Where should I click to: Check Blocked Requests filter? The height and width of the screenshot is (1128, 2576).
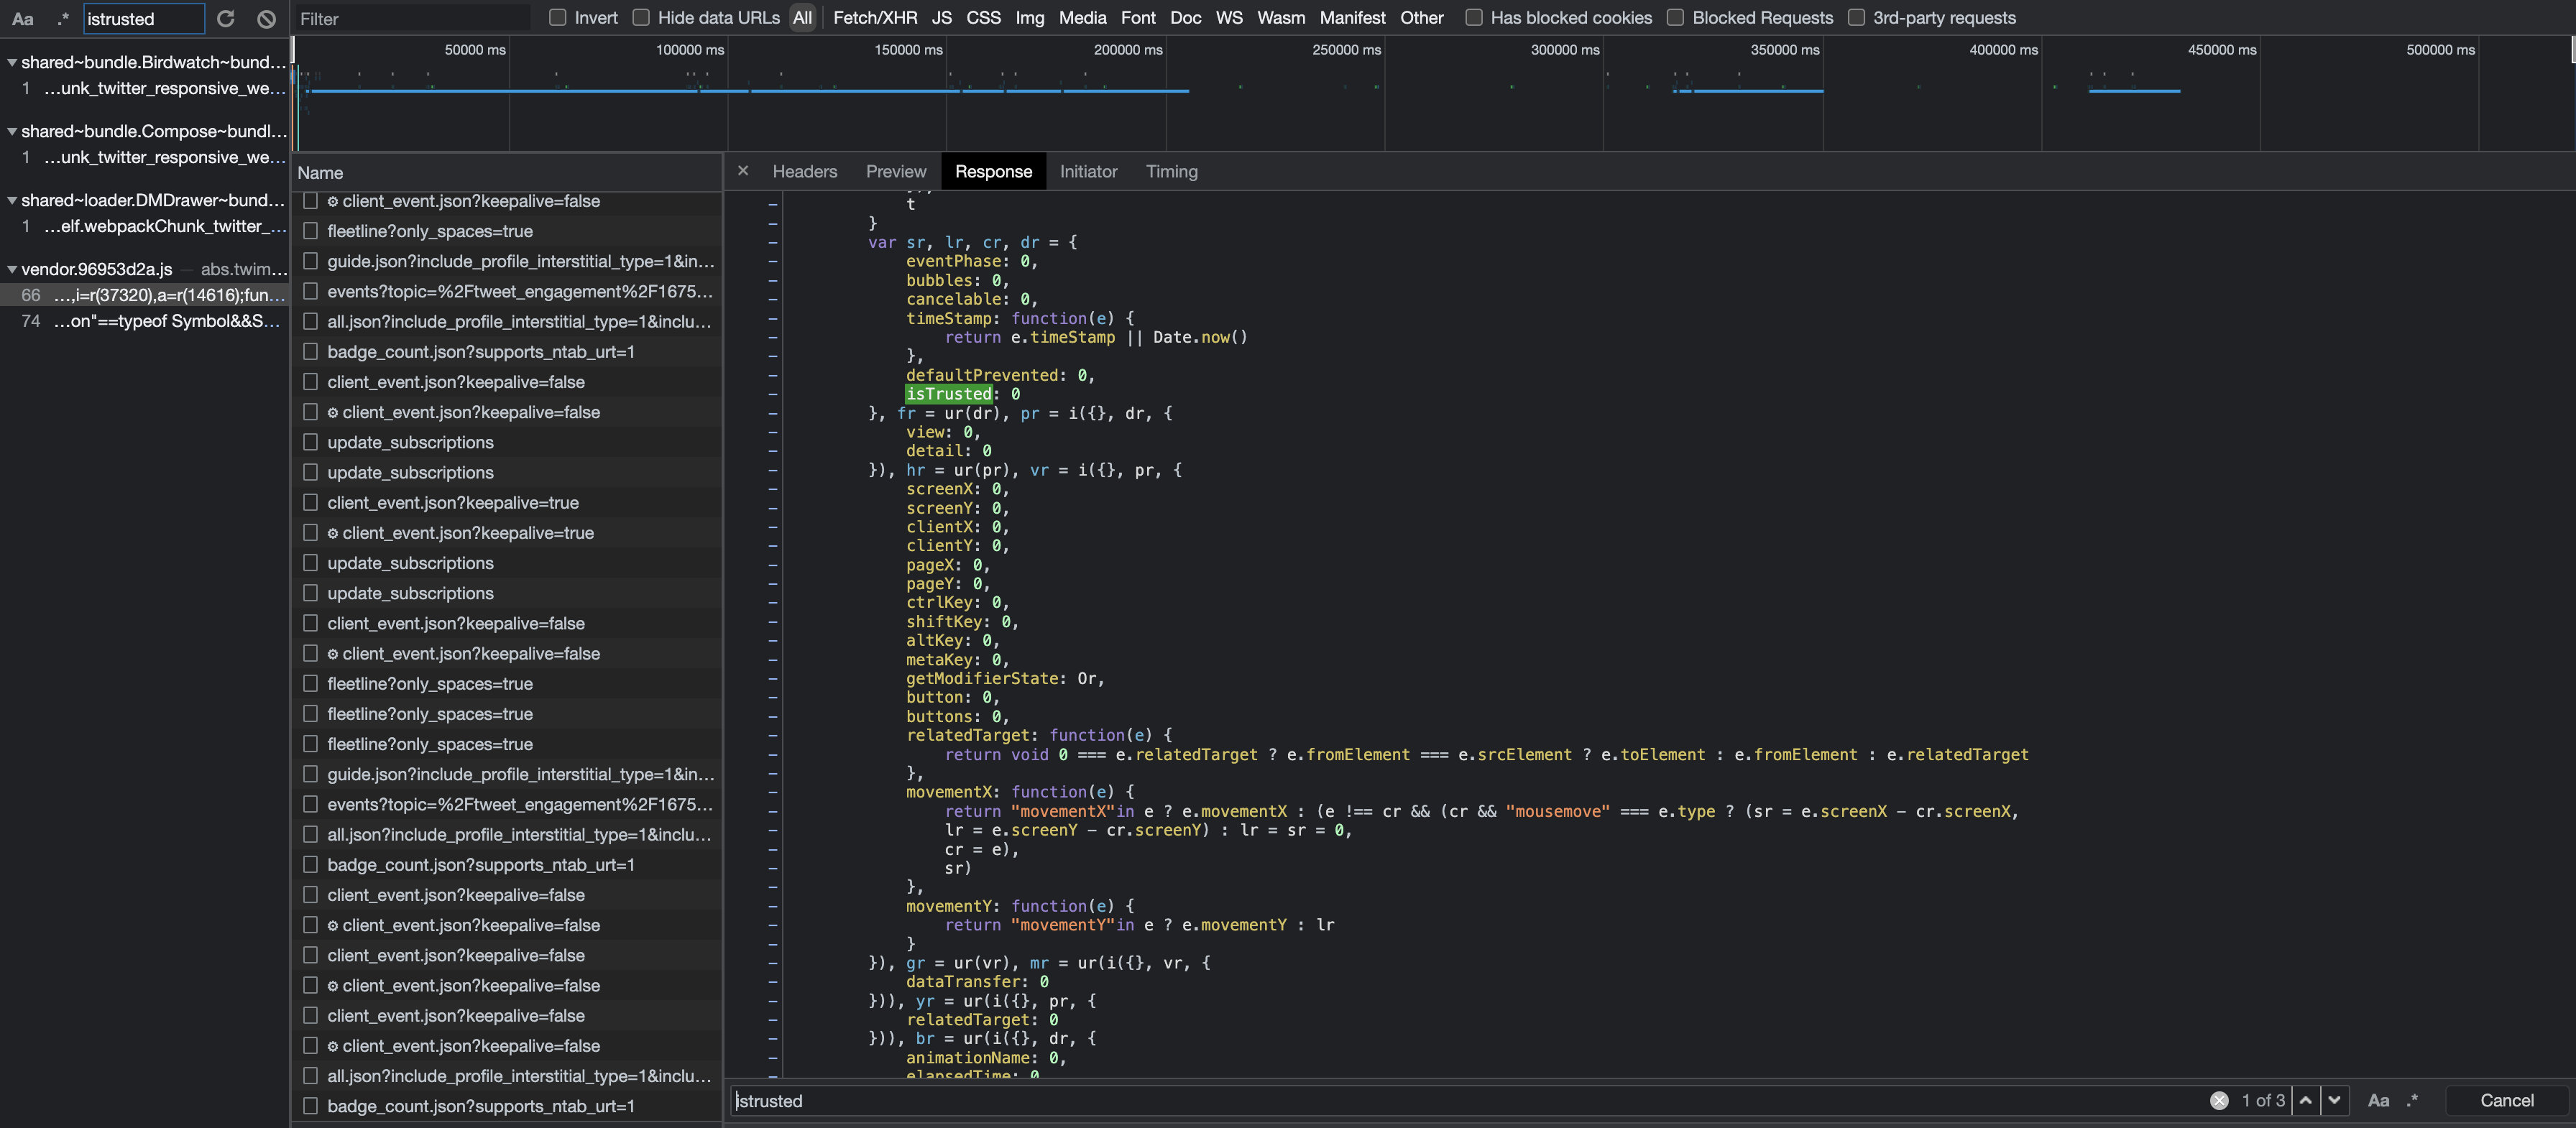coord(1675,18)
